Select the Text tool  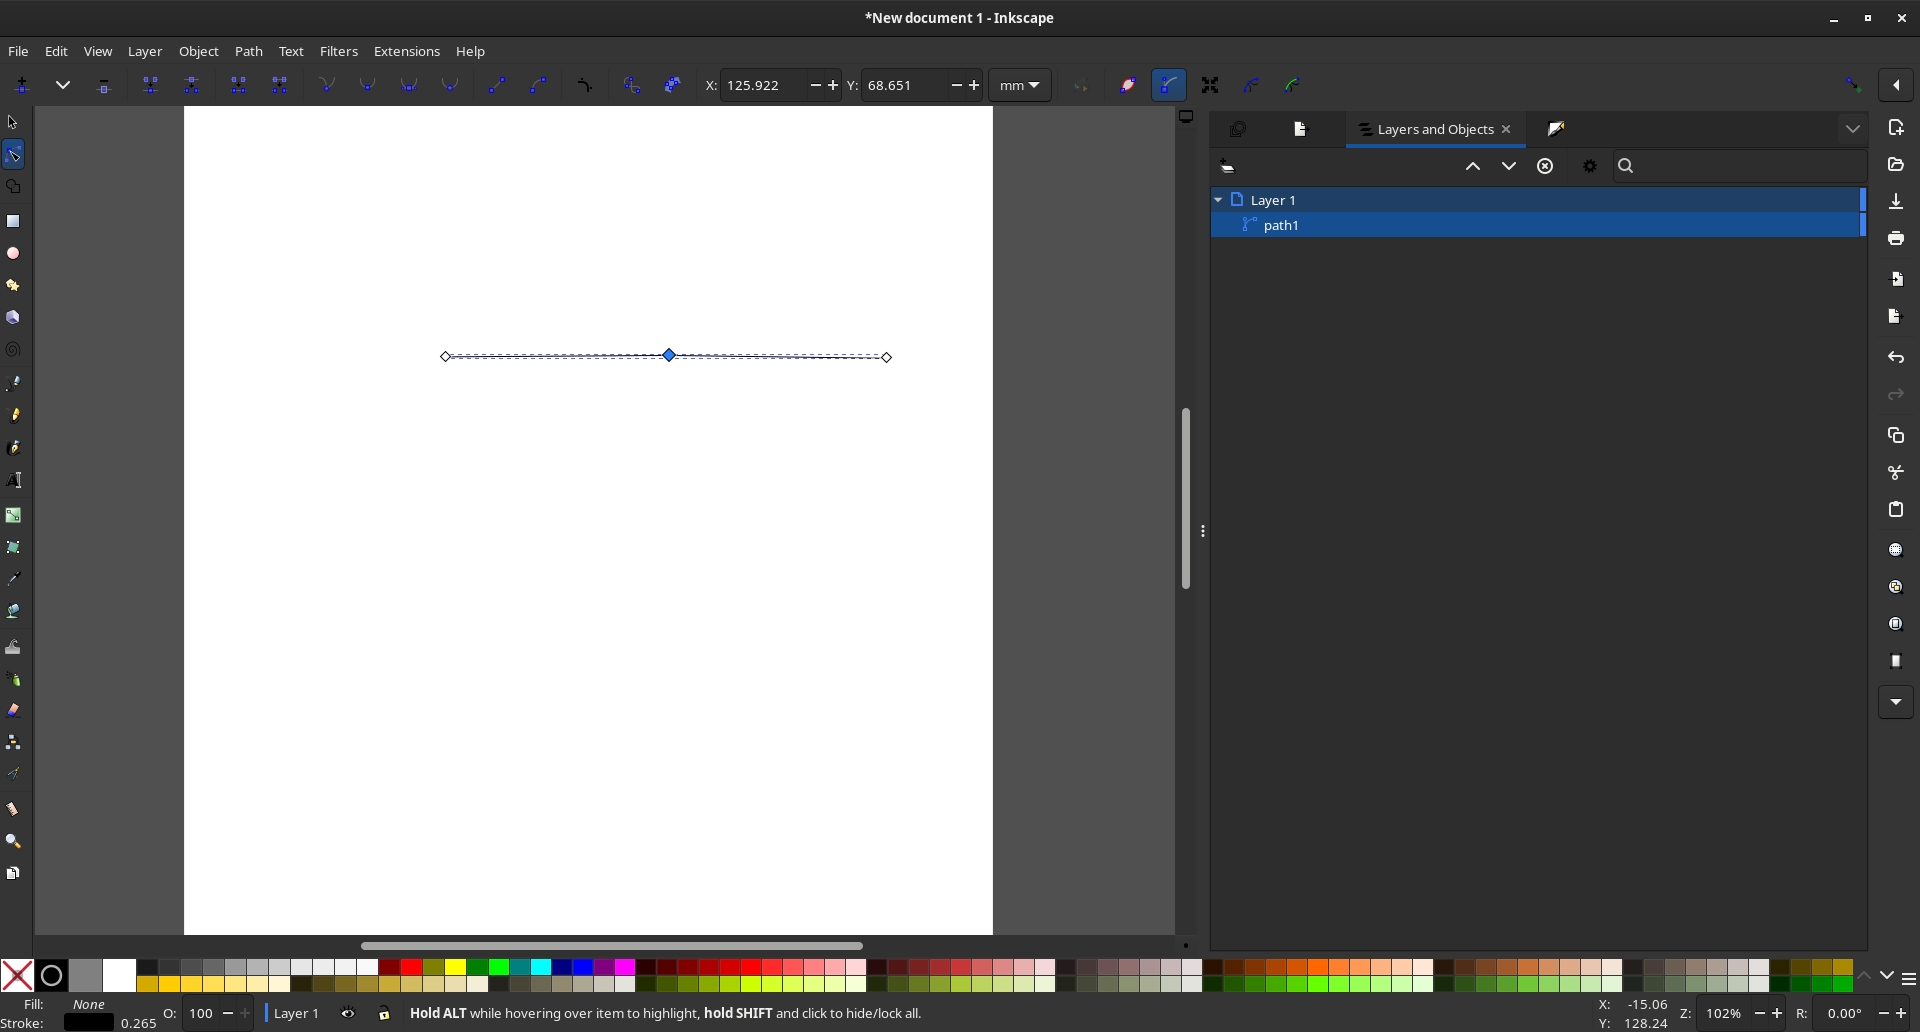click(13, 481)
